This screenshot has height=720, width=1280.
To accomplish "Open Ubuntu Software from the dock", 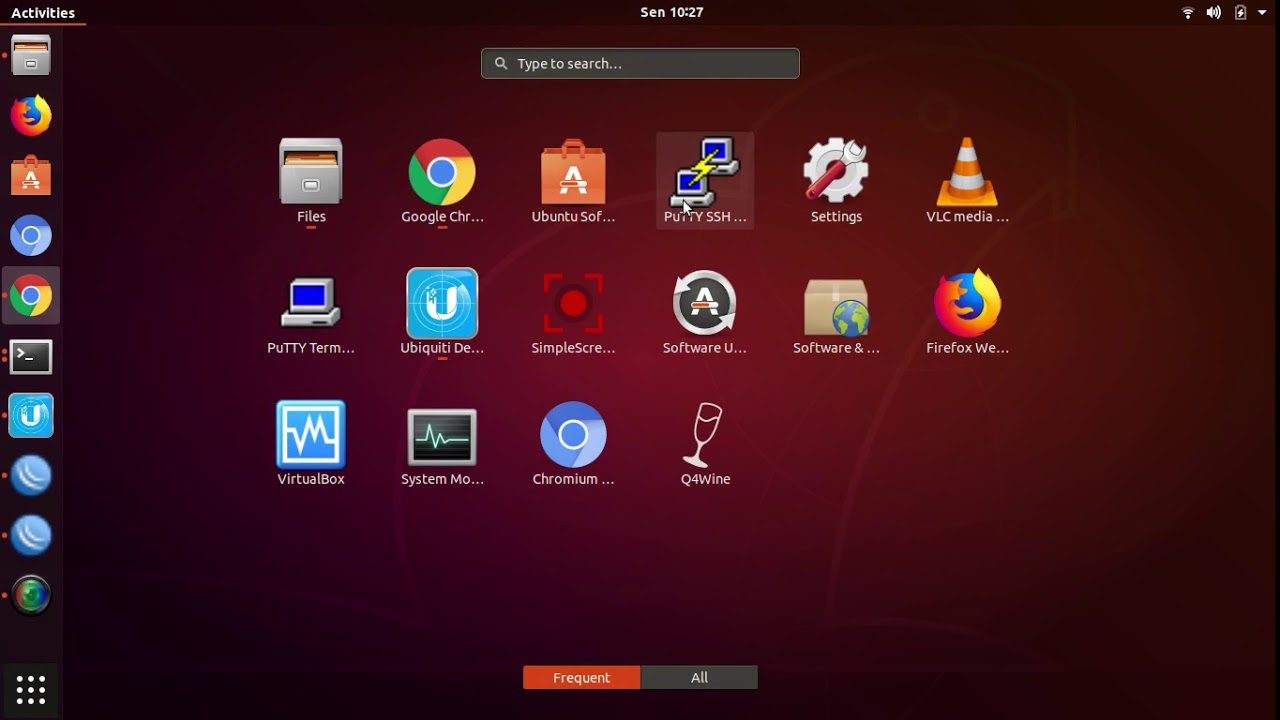I will tap(31, 176).
